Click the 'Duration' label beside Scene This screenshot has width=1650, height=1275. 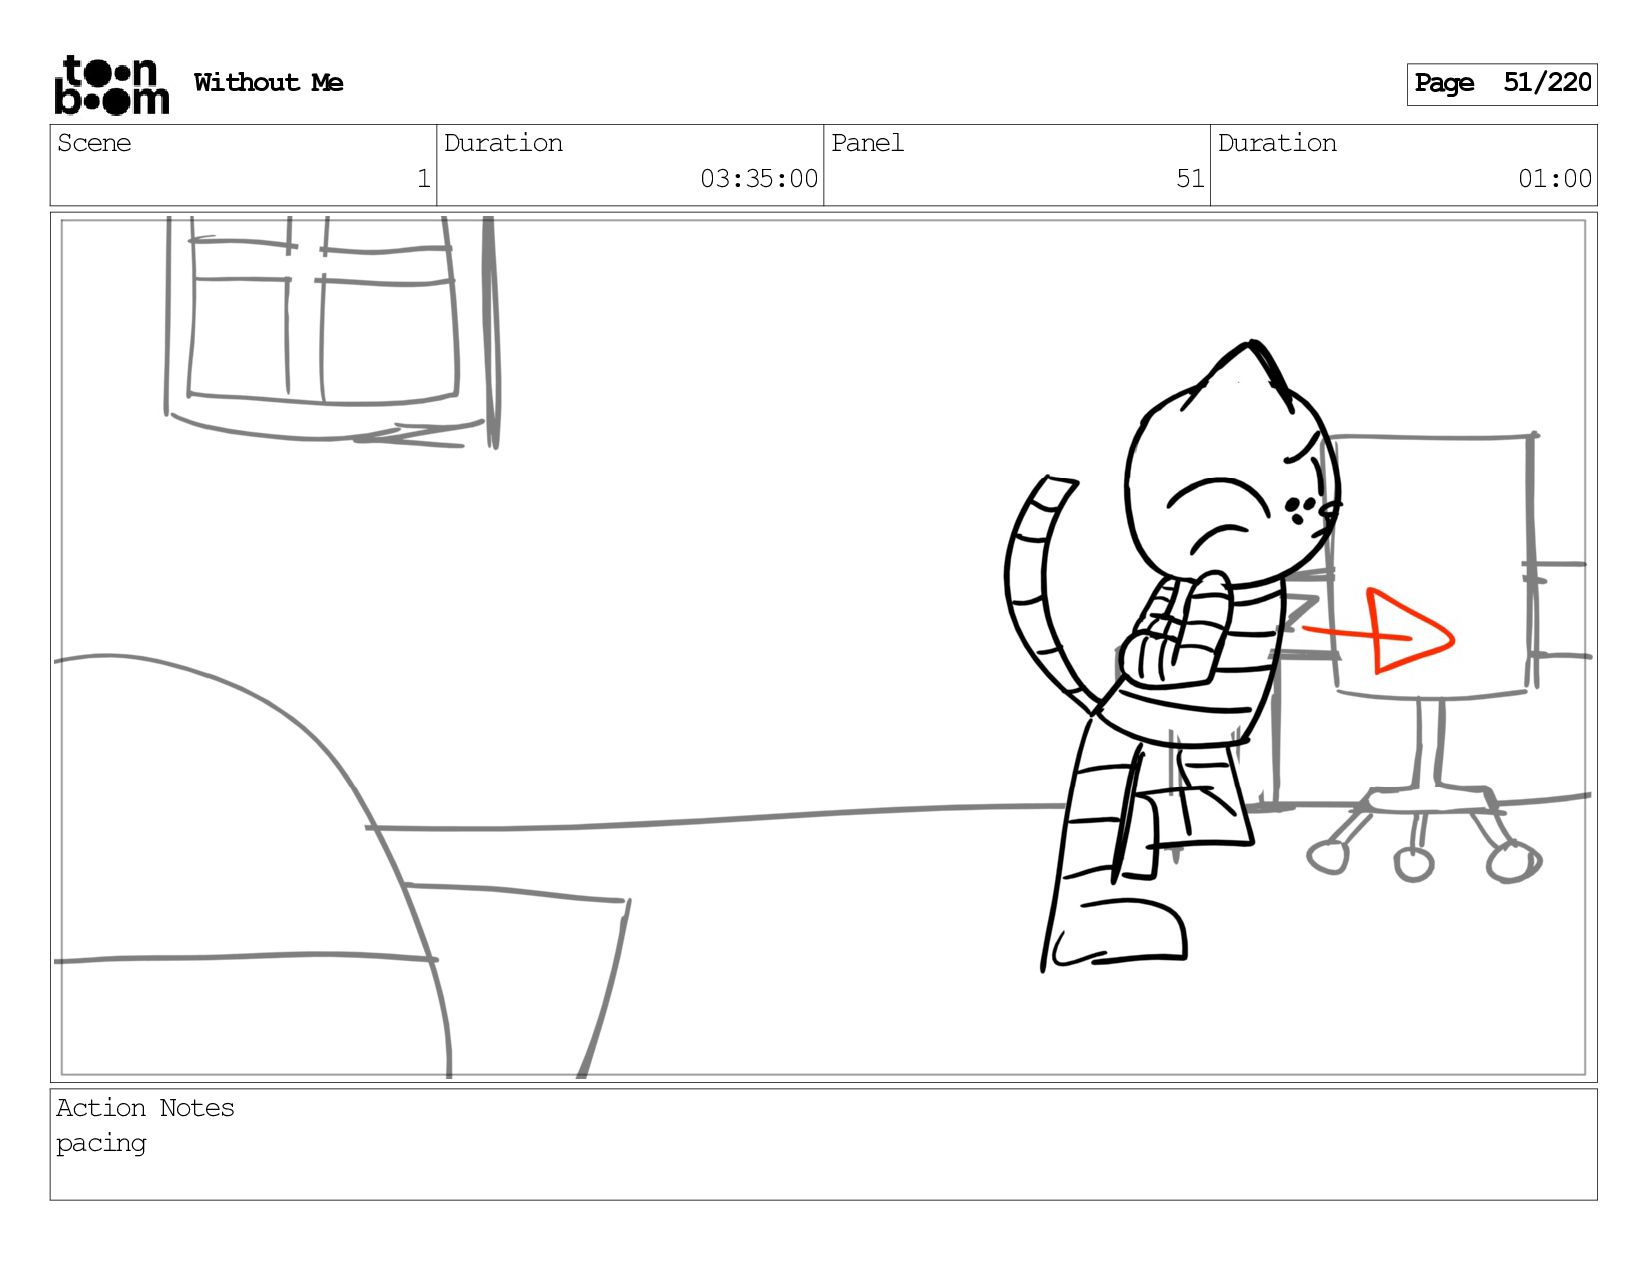503,143
